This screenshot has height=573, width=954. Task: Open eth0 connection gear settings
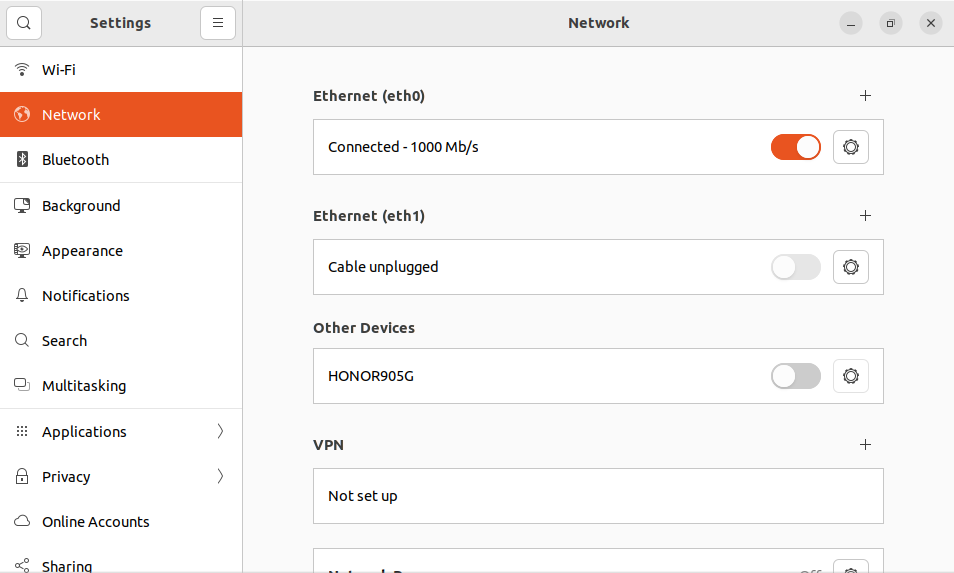point(851,147)
